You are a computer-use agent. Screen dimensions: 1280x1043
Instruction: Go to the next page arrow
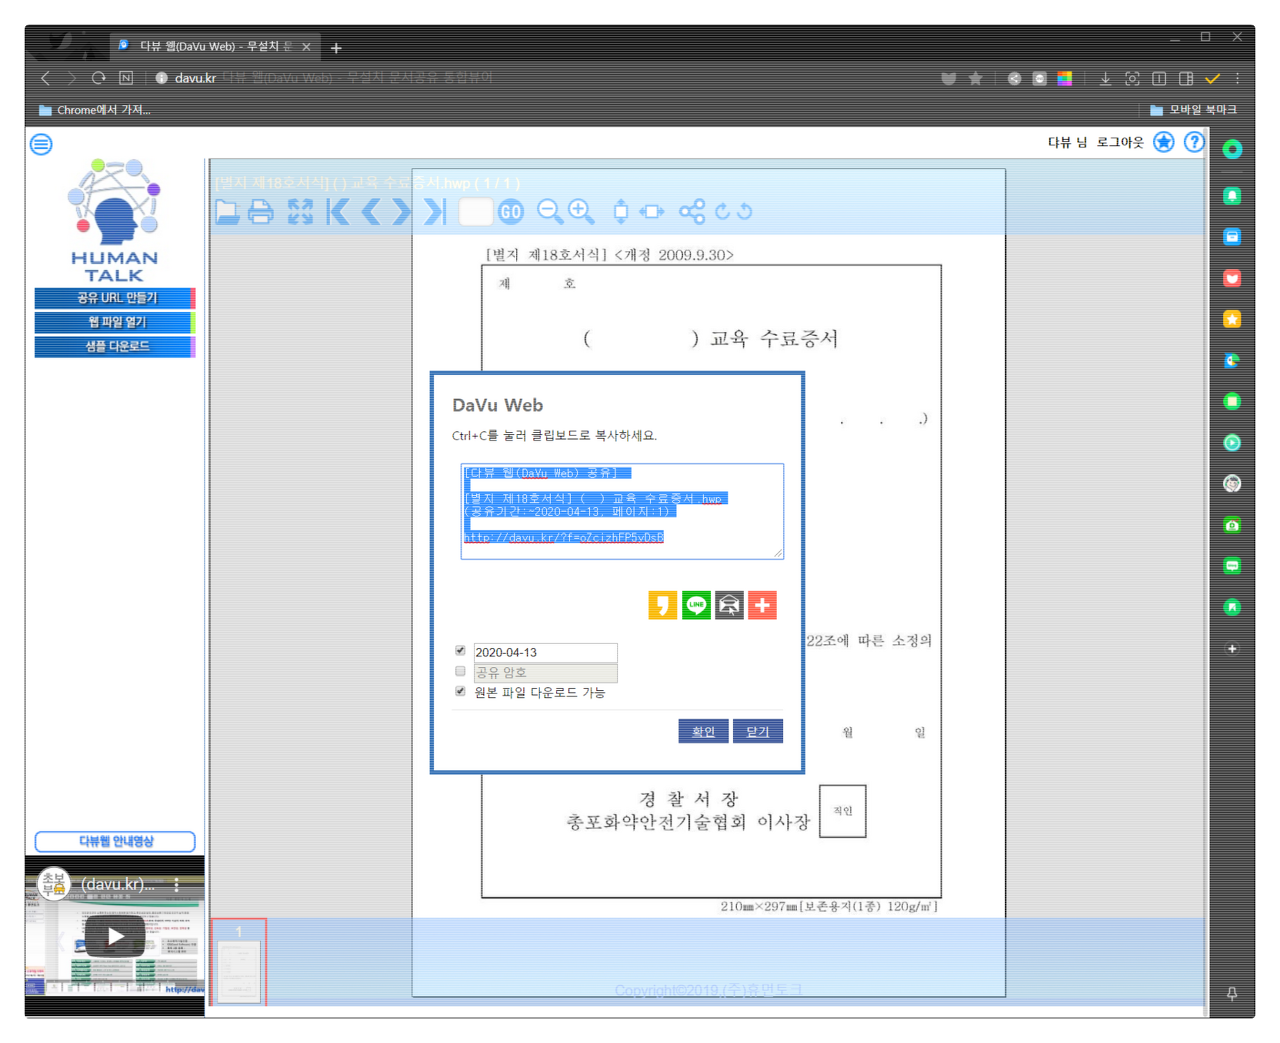(x=402, y=212)
